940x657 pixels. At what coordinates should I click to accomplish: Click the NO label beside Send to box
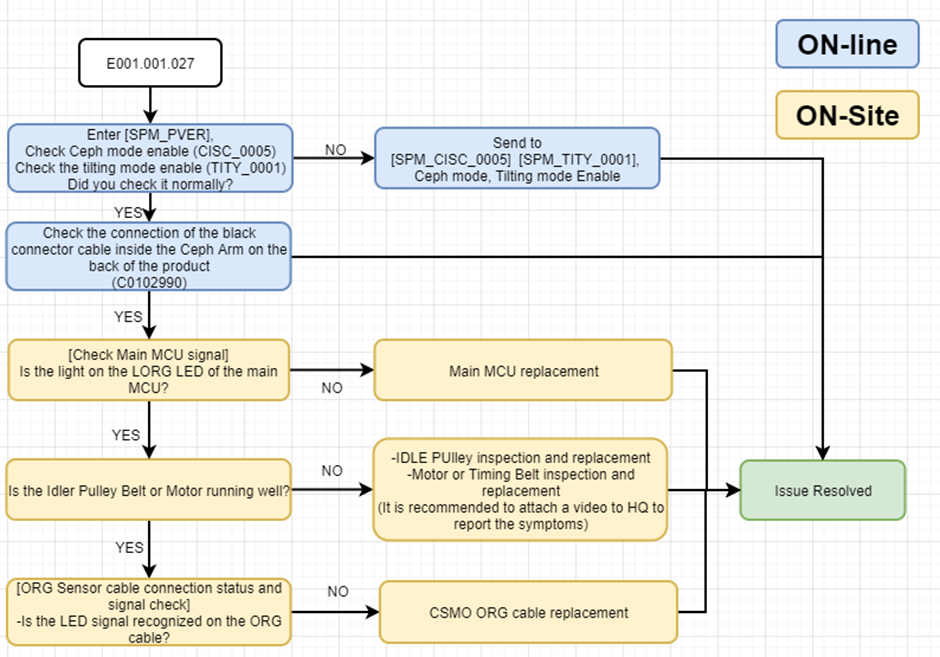[336, 150]
